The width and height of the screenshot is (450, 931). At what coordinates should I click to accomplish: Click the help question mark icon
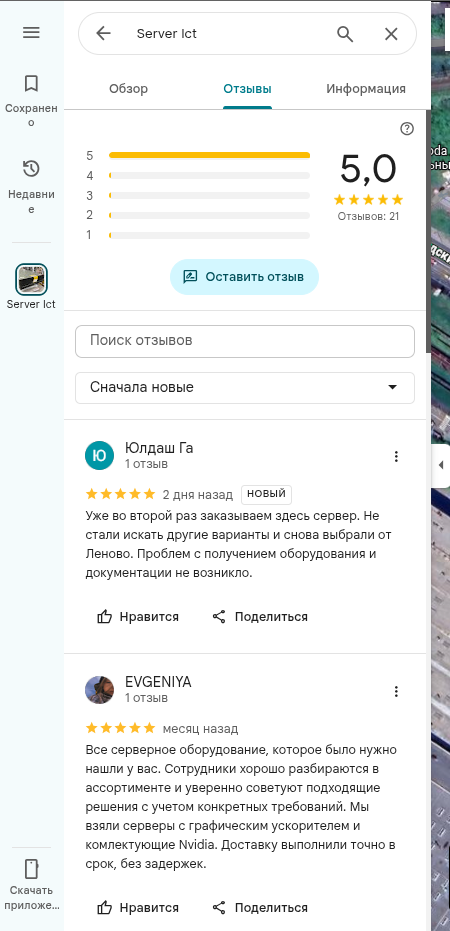tap(407, 129)
